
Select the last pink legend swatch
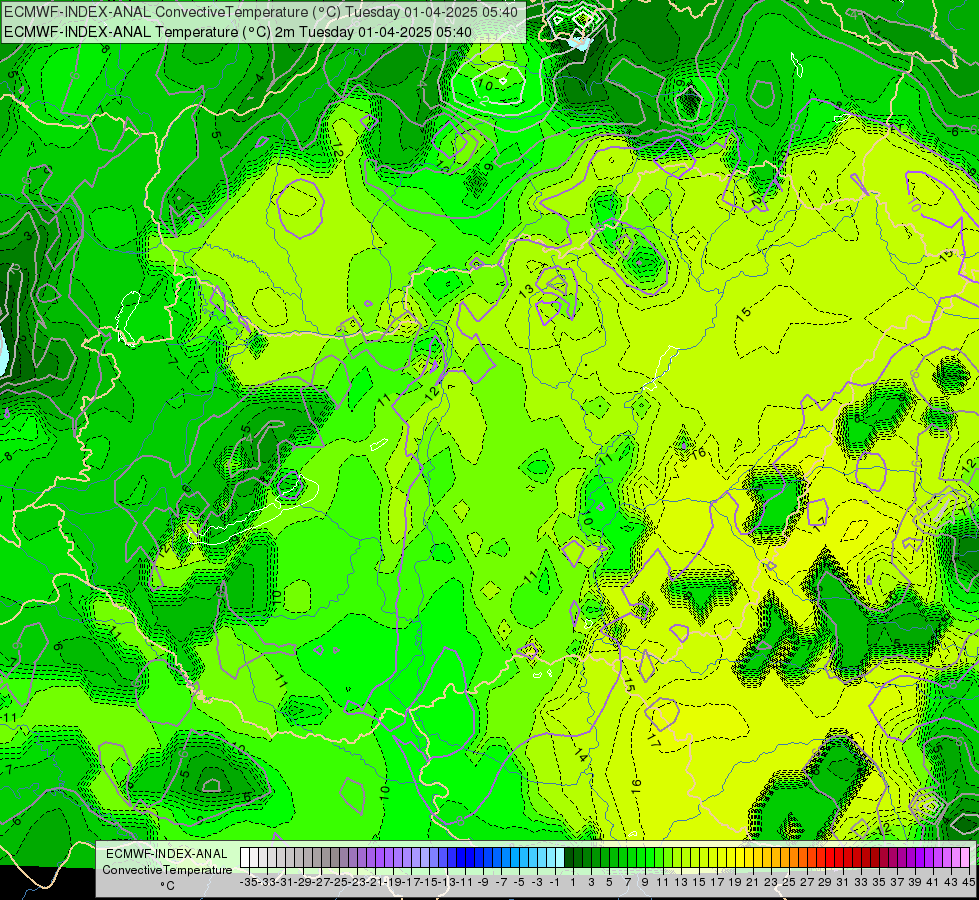pos(965,857)
